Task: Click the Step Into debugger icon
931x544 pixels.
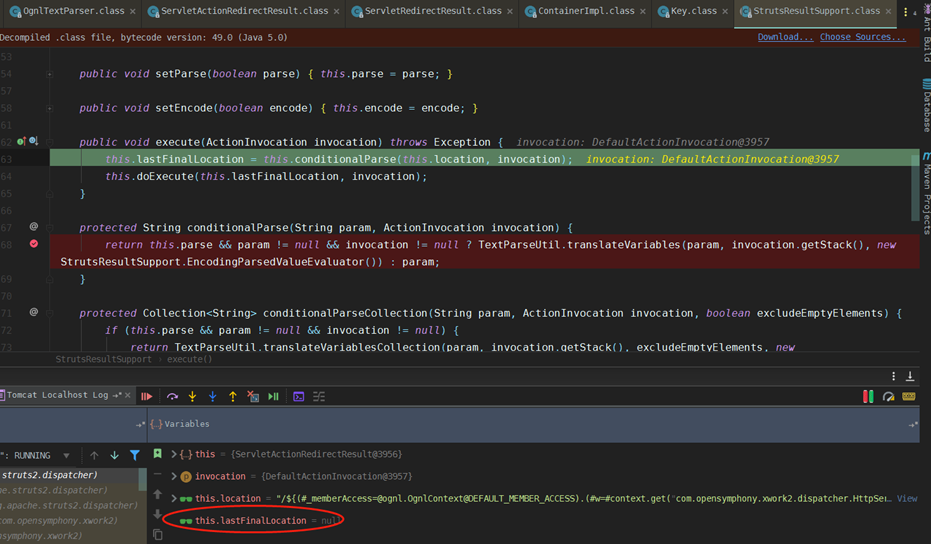Action: coord(192,397)
